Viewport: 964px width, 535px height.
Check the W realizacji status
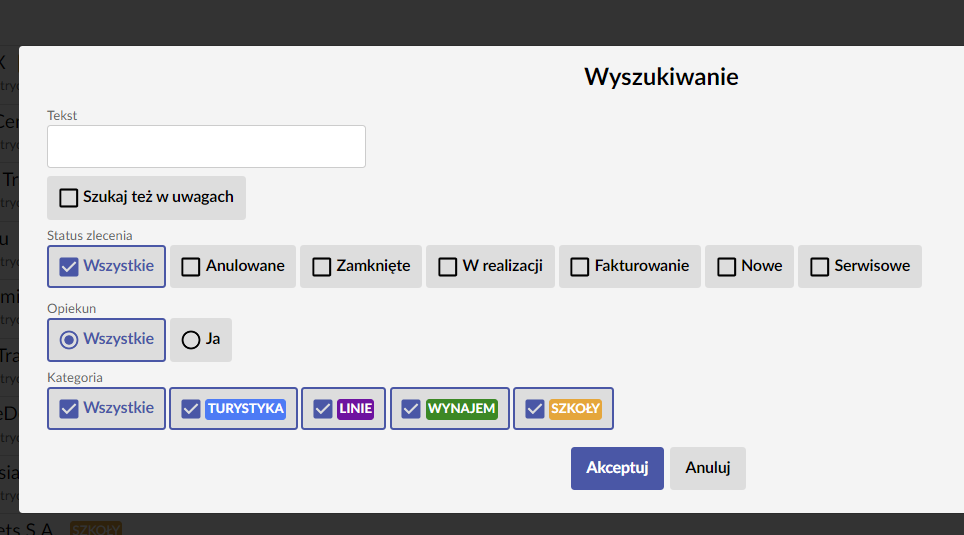[491, 266]
